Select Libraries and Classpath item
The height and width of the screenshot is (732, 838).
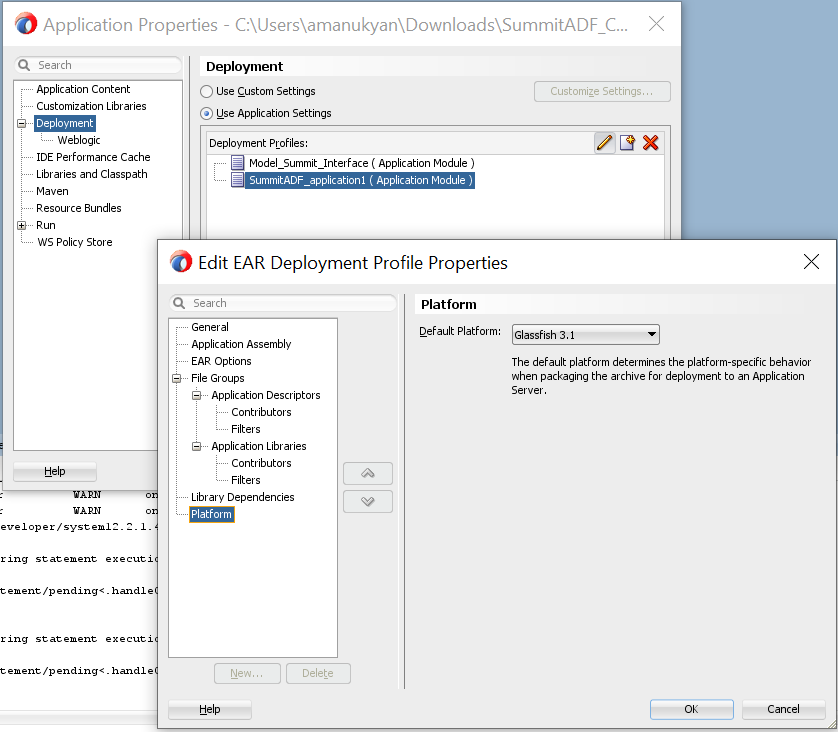[91, 174]
